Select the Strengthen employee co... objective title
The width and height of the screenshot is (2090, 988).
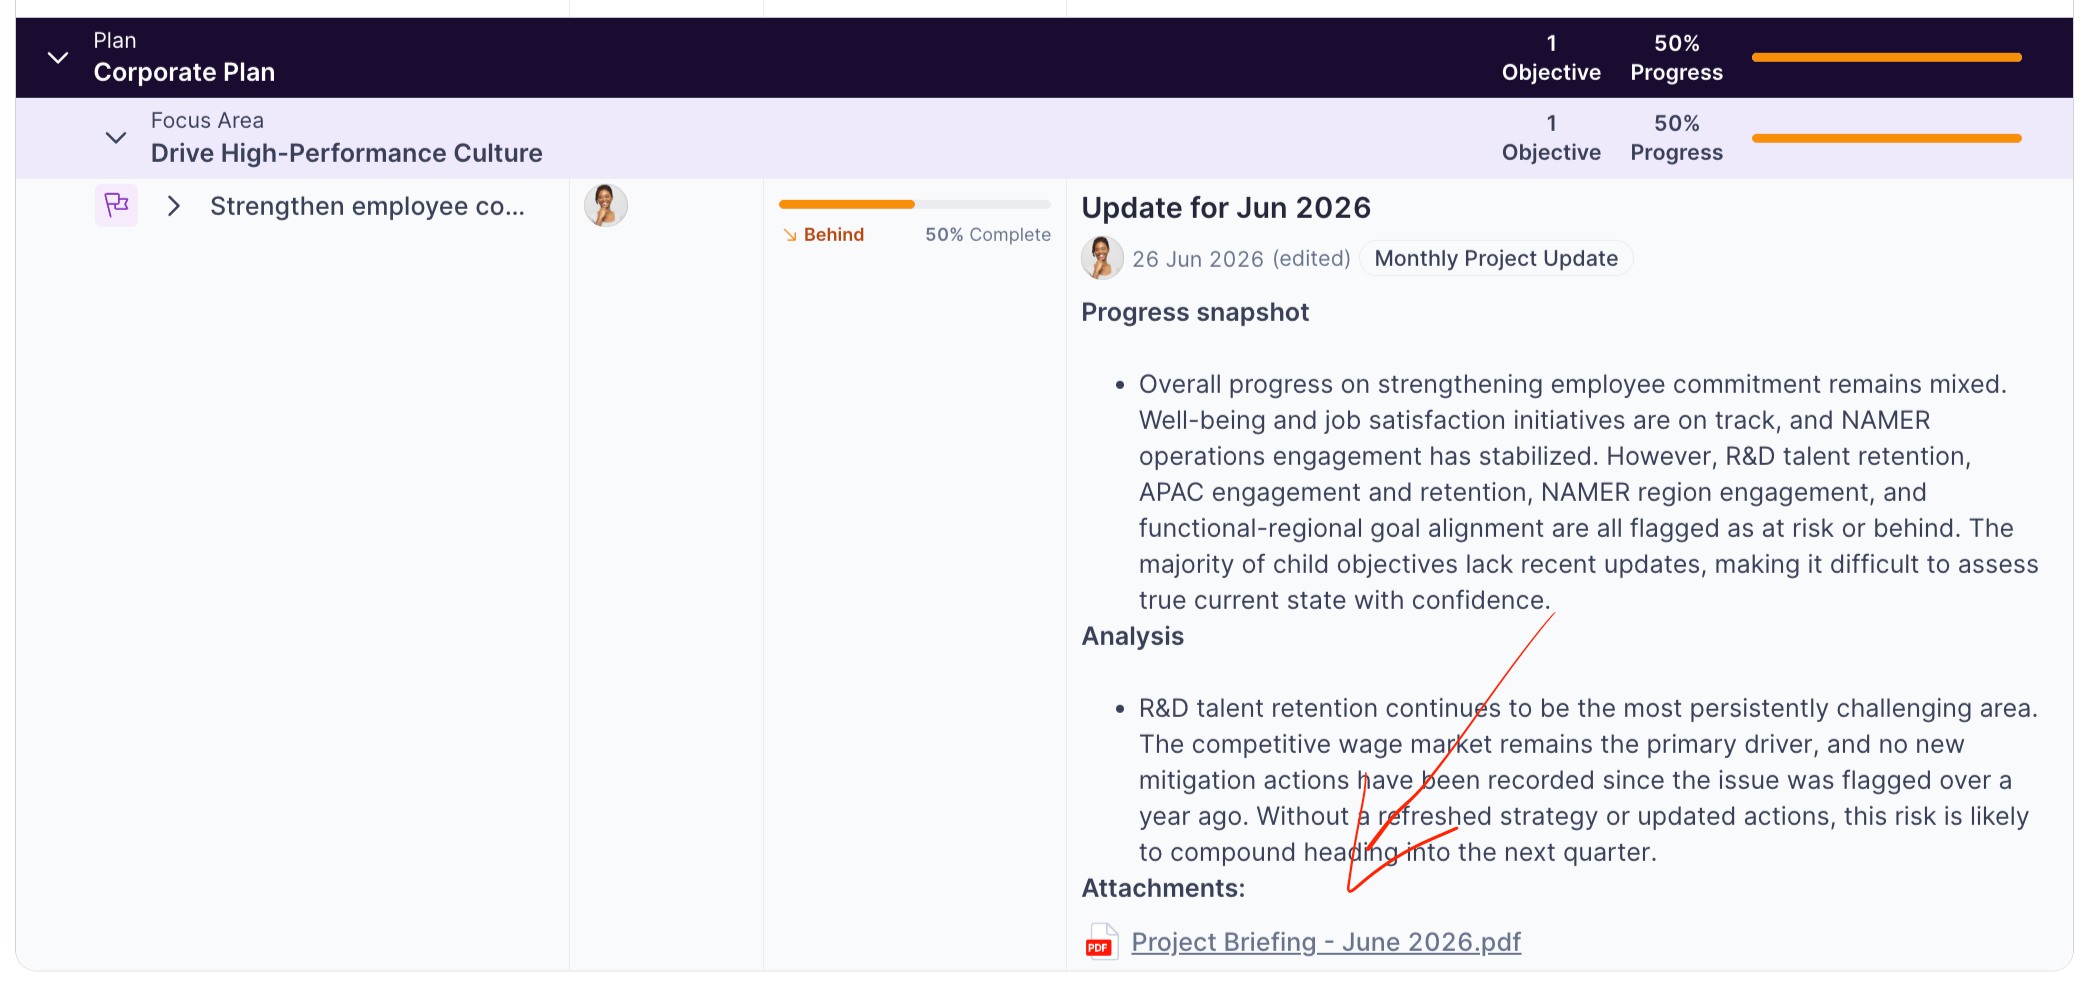[x=367, y=206]
